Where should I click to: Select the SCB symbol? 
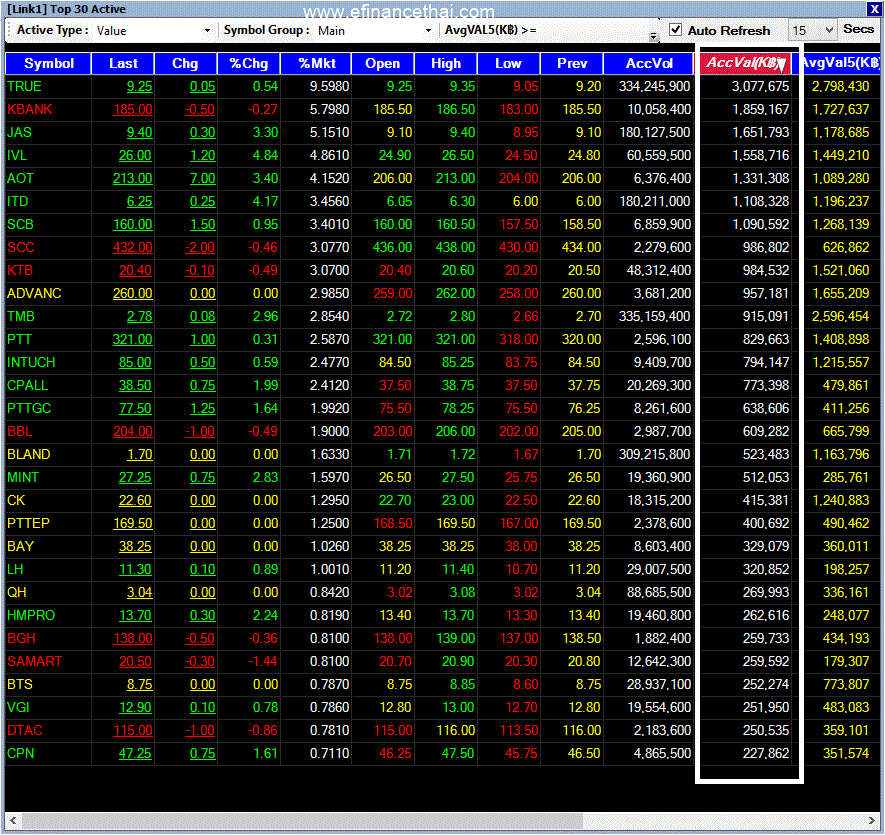point(20,224)
